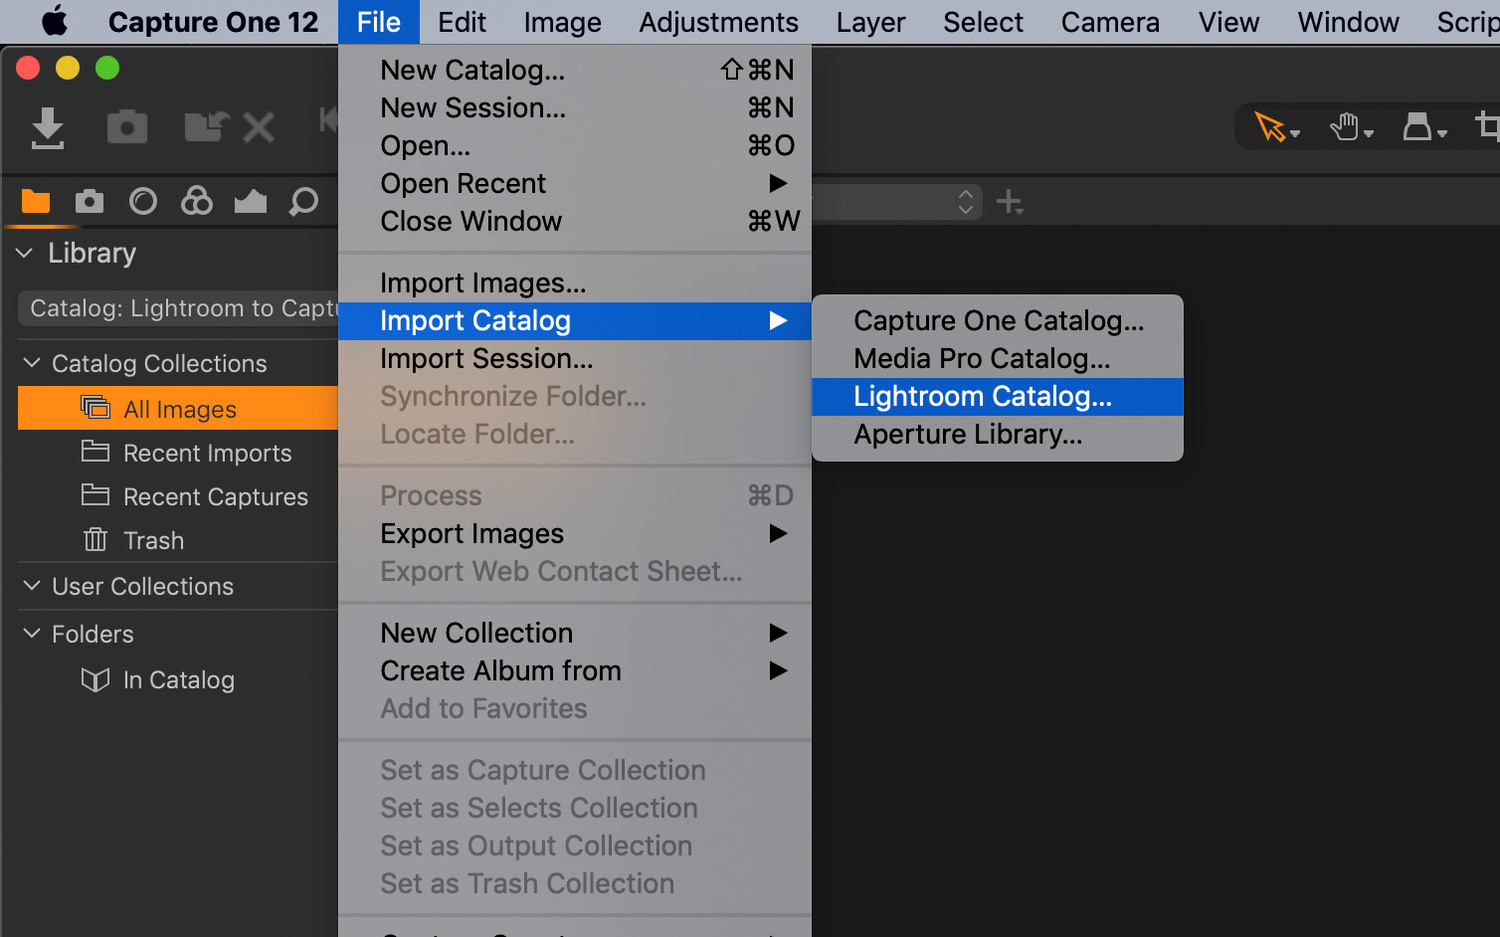Screen dimensions: 1500x937
Task: Open the Lens tool tab circle icon
Action: point(143,202)
